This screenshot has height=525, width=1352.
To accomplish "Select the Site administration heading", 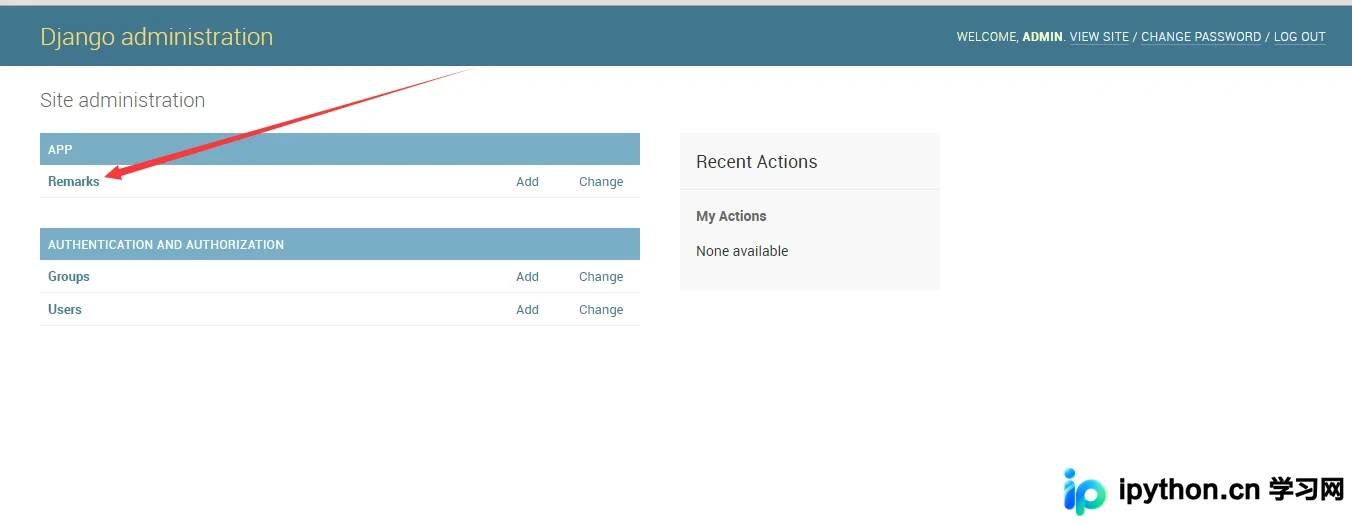I will 123,100.
